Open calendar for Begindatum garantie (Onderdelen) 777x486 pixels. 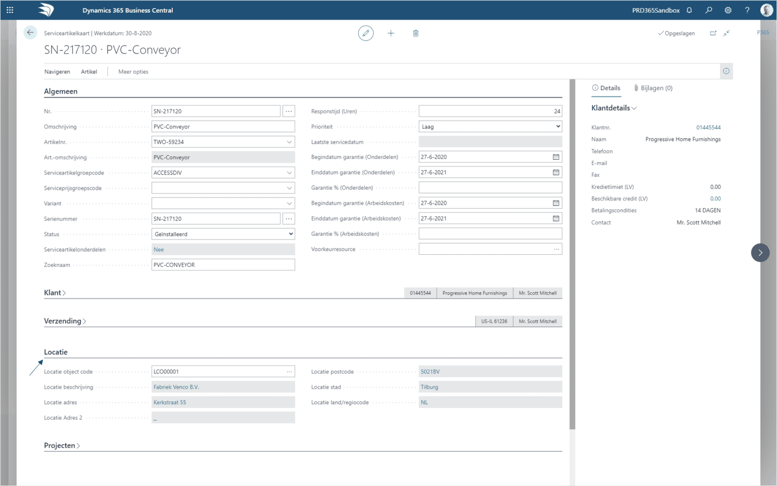click(556, 157)
